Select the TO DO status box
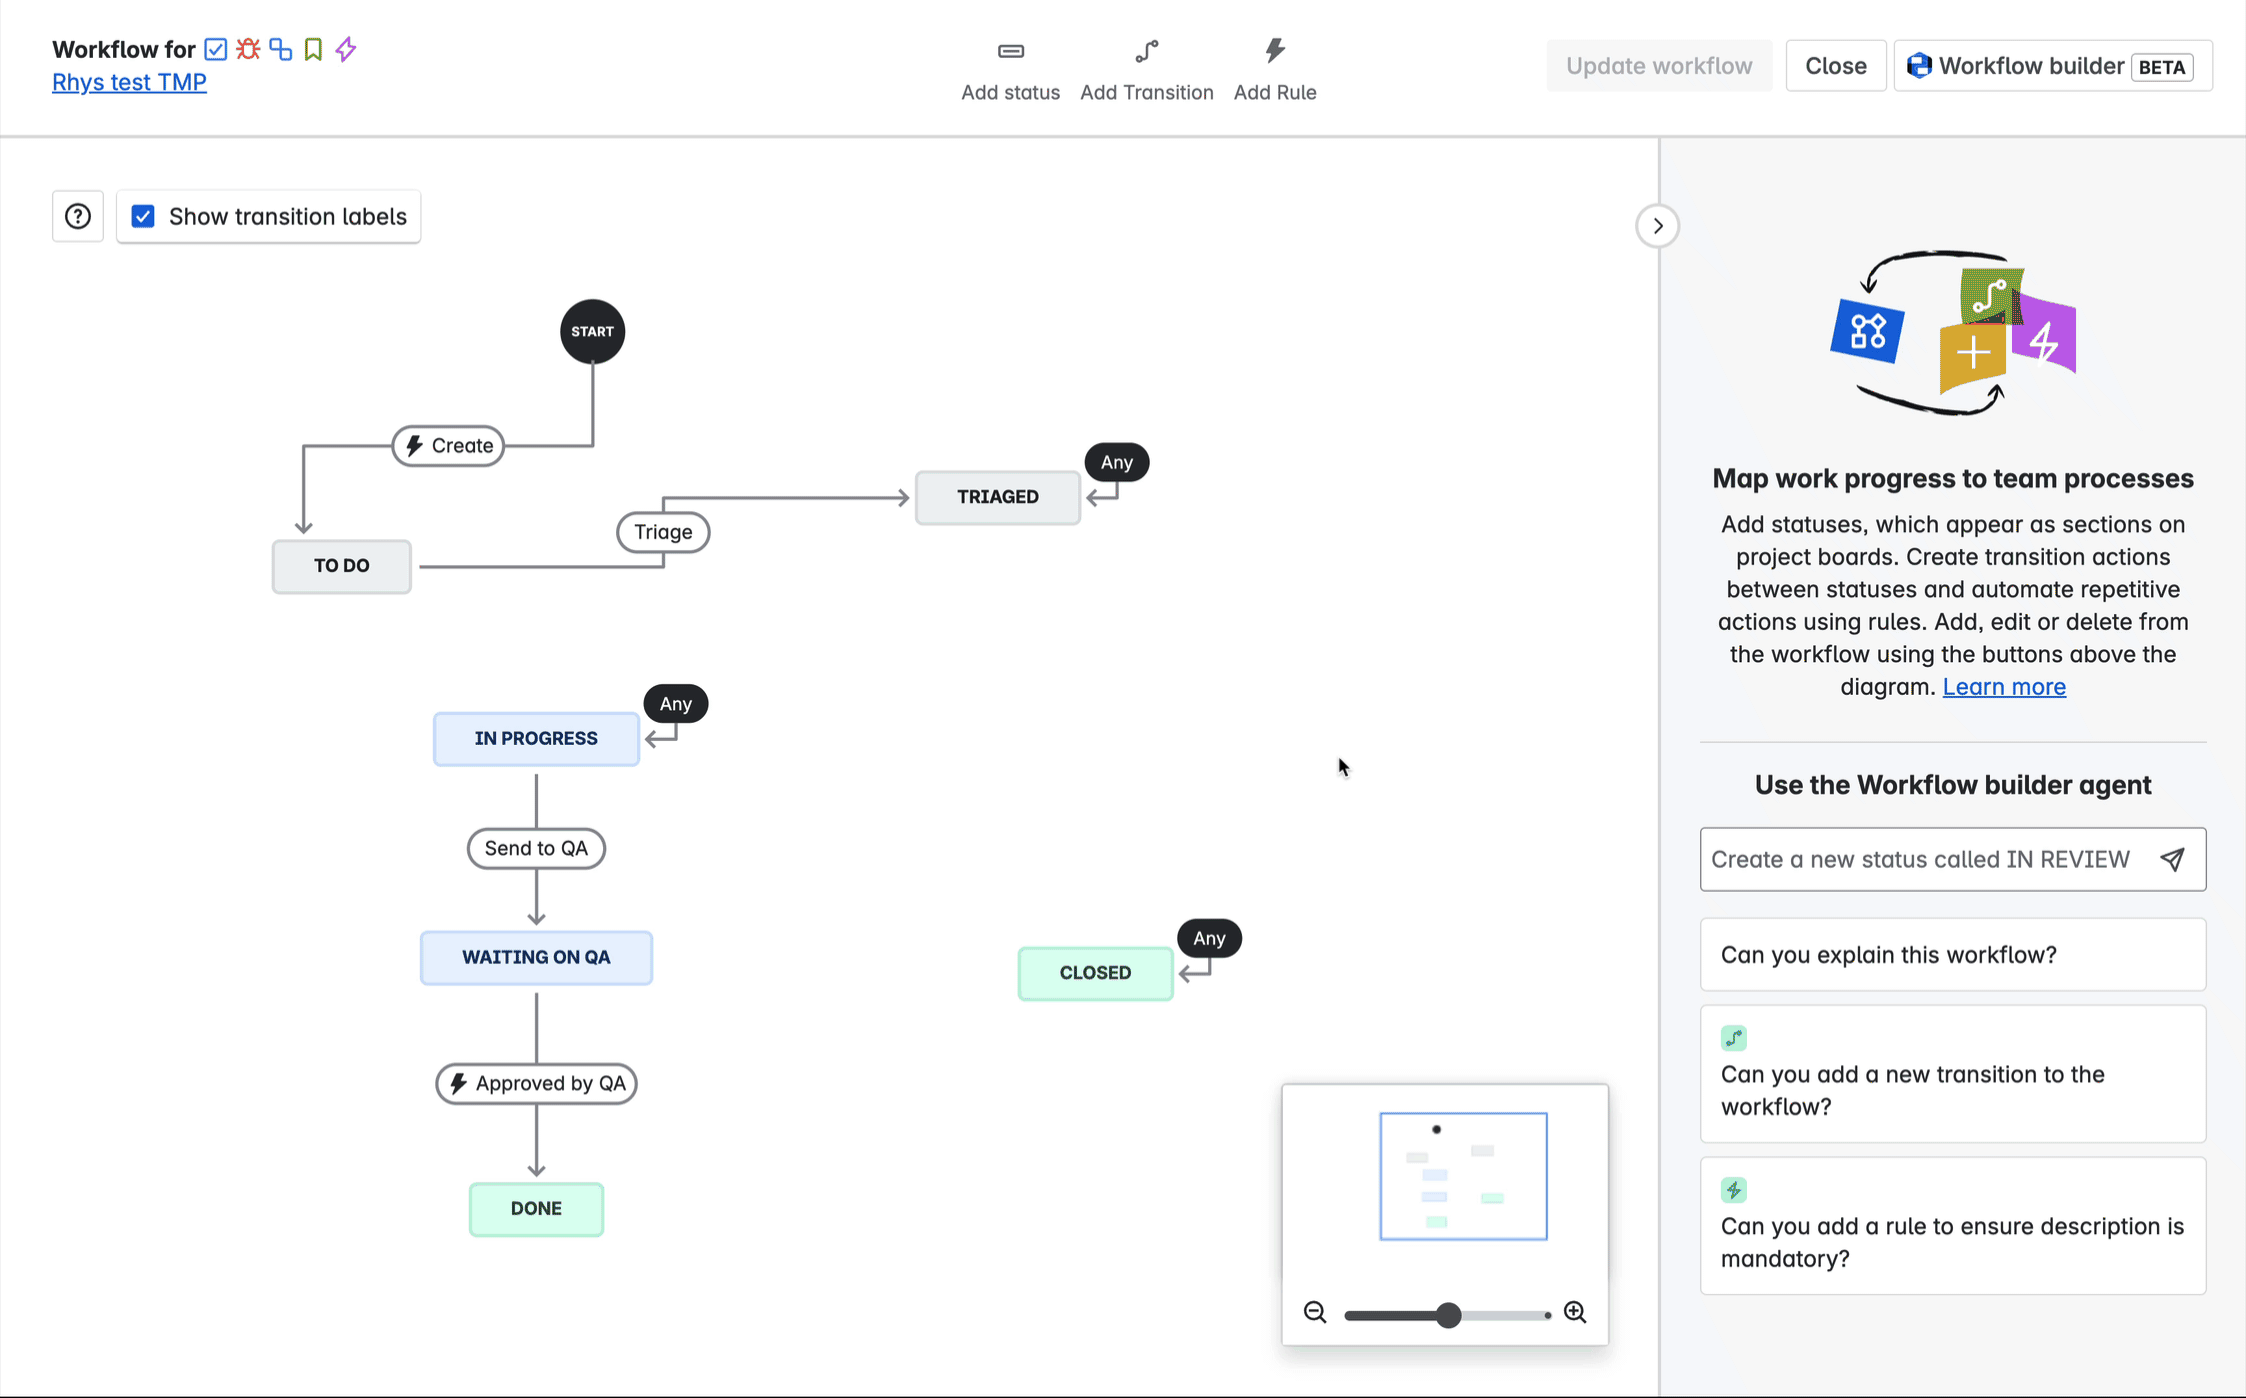Image resolution: width=2246 pixels, height=1398 pixels. (341, 566)
